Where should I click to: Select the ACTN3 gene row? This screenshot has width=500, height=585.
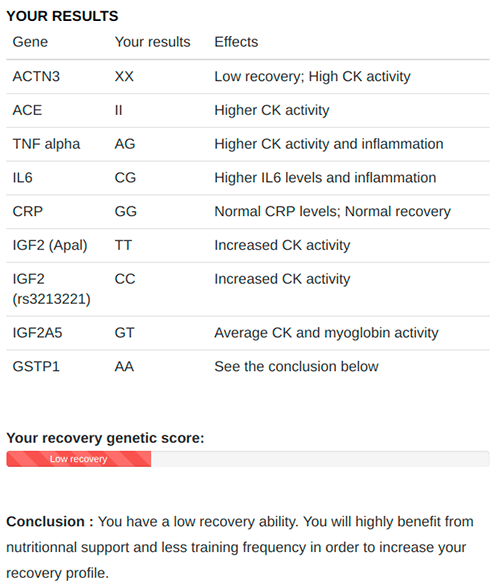pyautogui.click(x=248, y=77)
